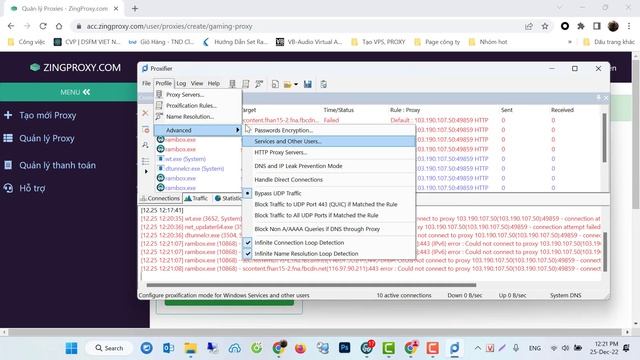Screen dimensions: 640x360
Task: Click the Time/Status column header
Action: click(x=338, y=110)
